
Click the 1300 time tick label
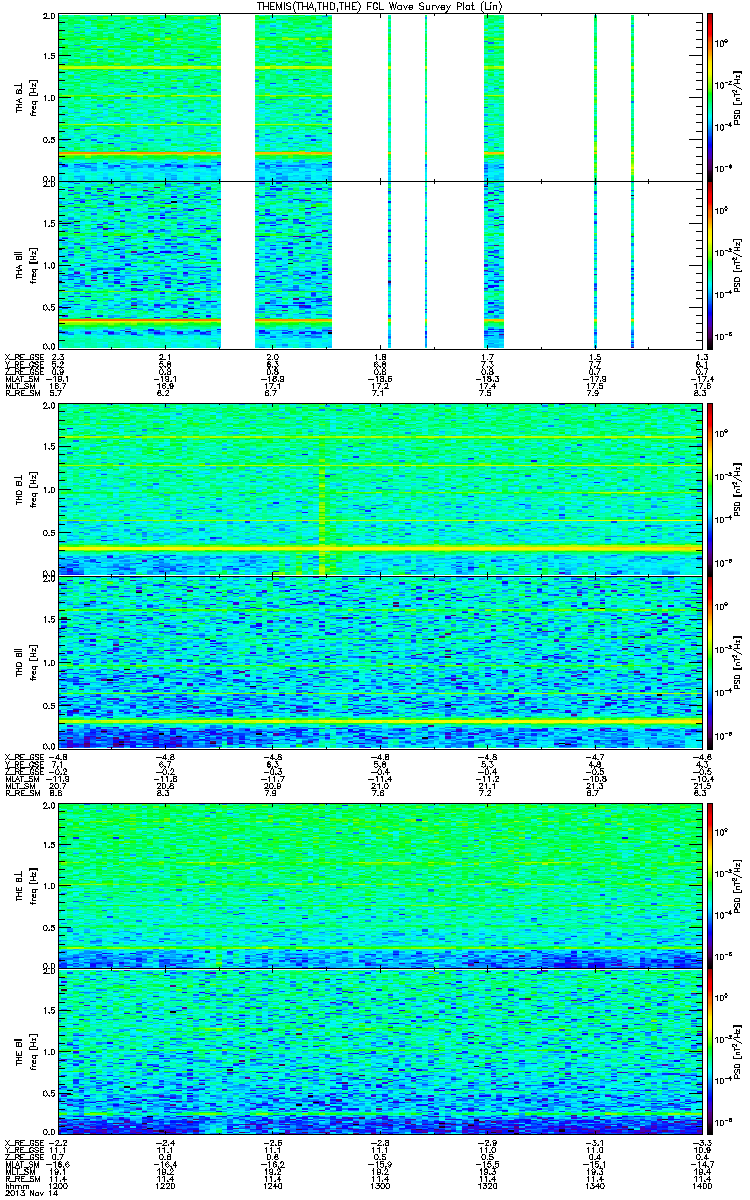pyautogui.click(x=380, y=1186)
